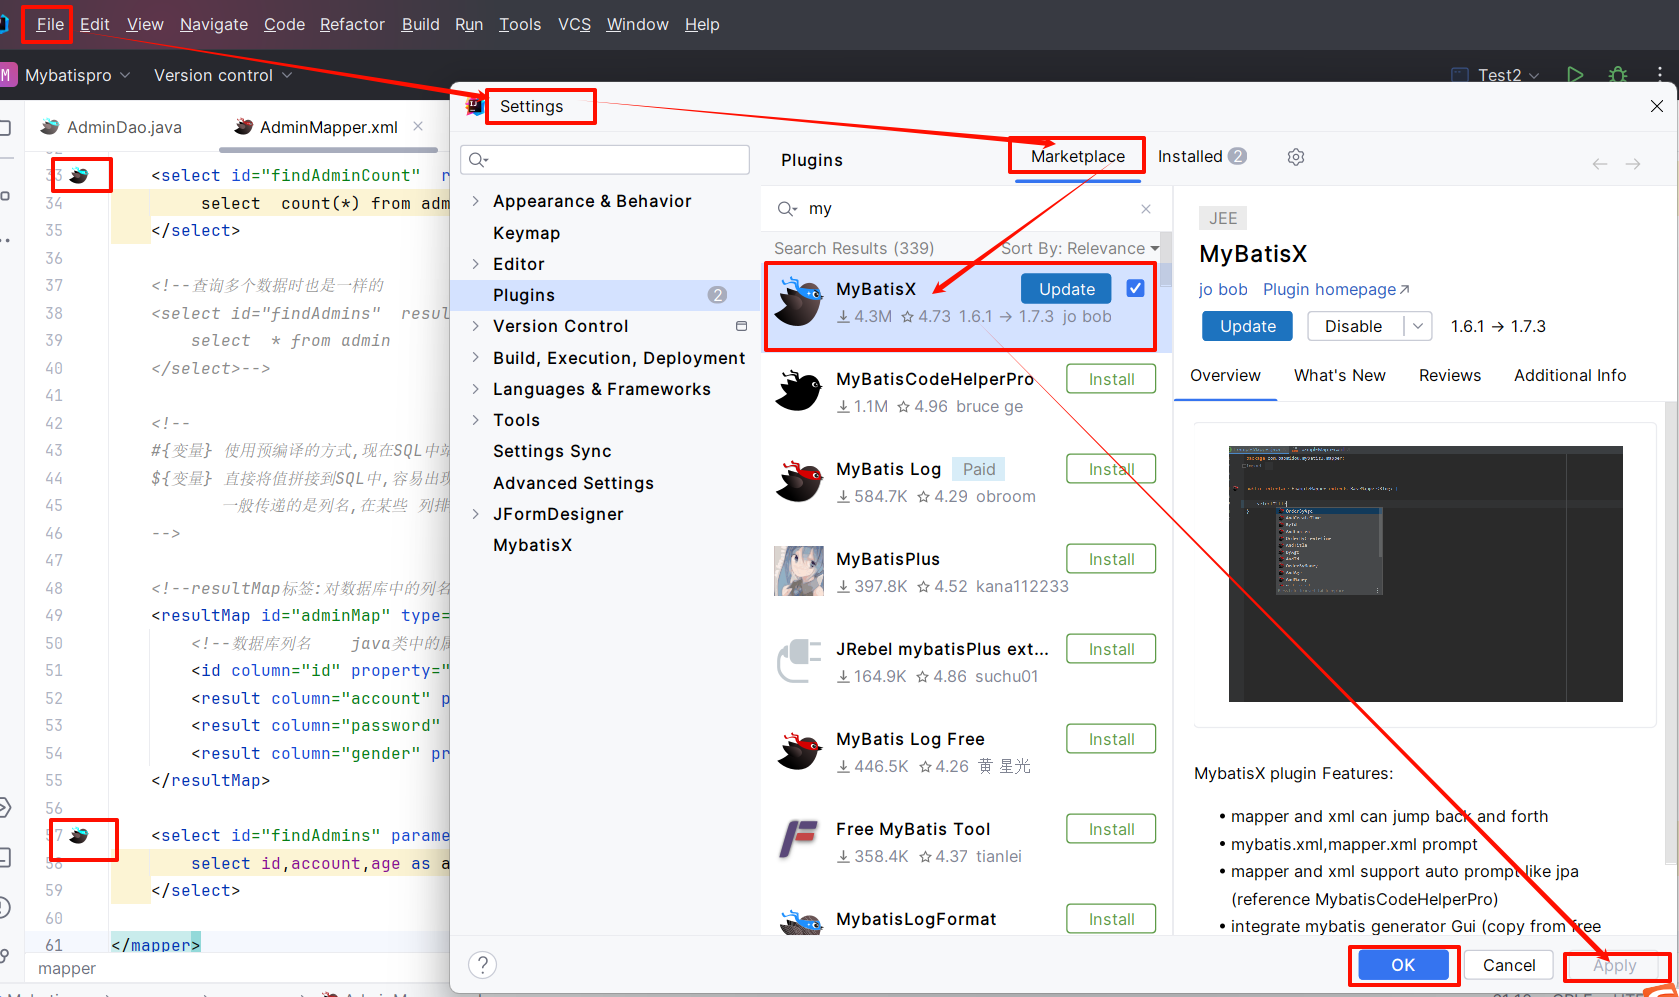Click Update in the MyBatisX list row
This screenshot has width=1679, height=997.
pyautogui.click(x=1066, y=289)
